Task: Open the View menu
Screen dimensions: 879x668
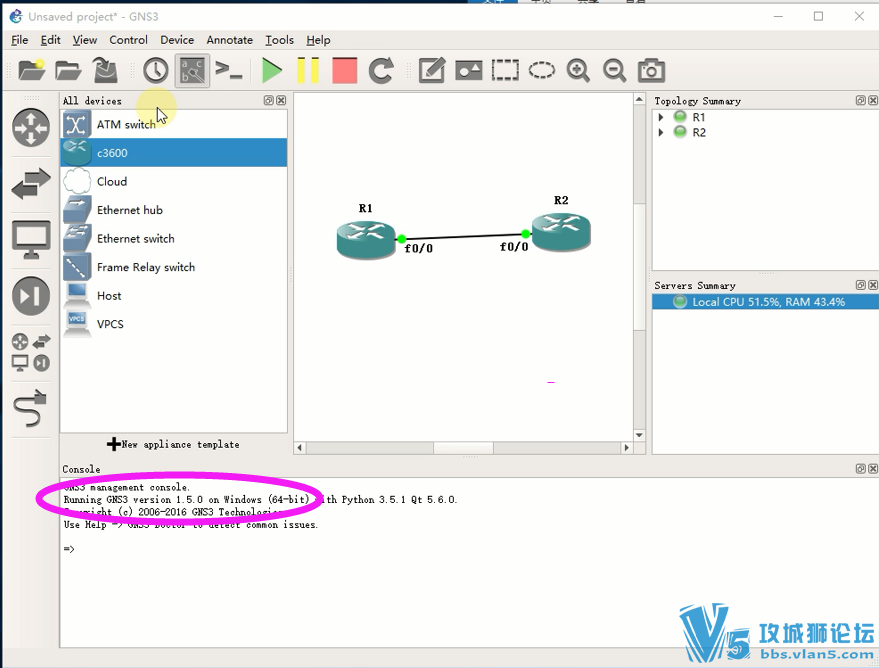Action: (x=85, y=40)
